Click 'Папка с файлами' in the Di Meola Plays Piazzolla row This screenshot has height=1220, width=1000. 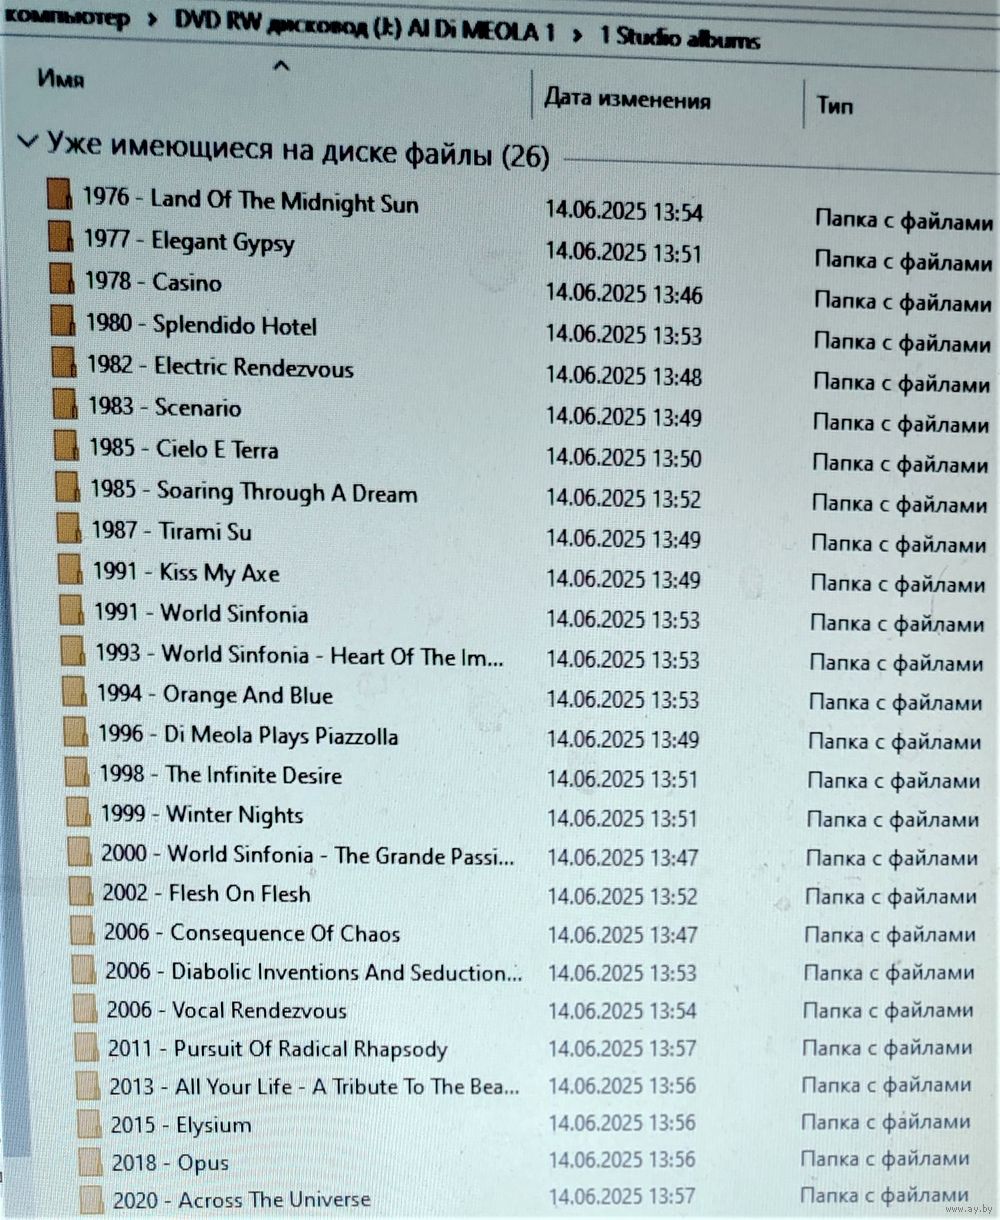pos(895,742)
